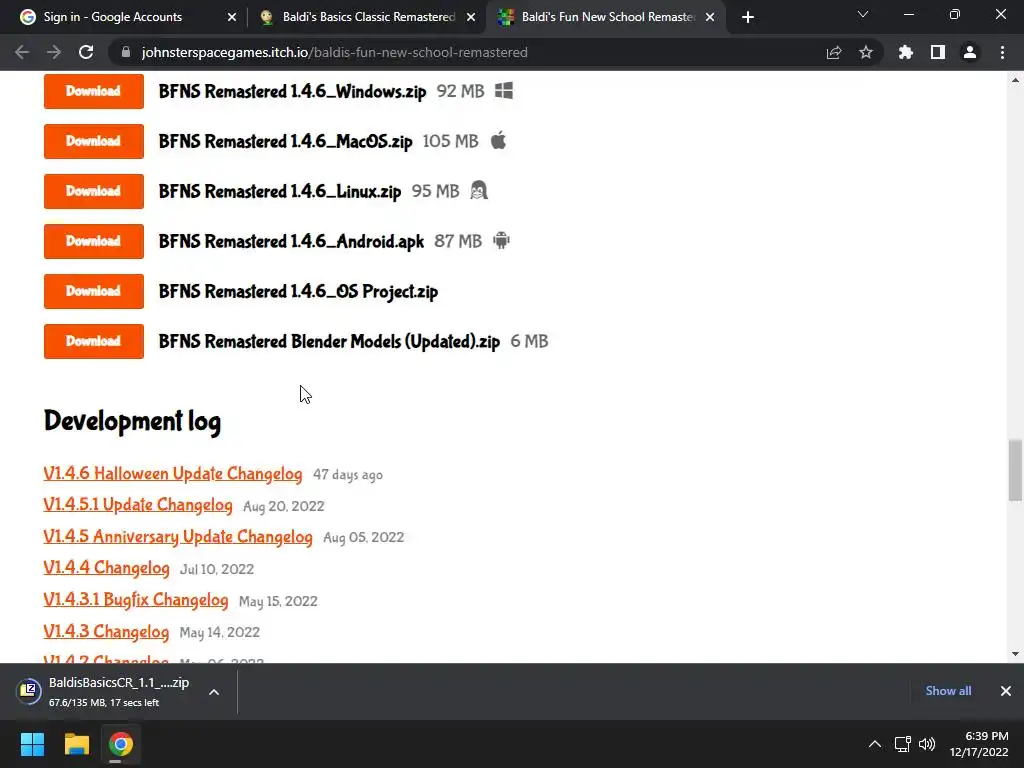The image size is (1024, 768).
Task: Click scrollbar down arrow
Action: pyautogui.click(x=1015, y=654)
